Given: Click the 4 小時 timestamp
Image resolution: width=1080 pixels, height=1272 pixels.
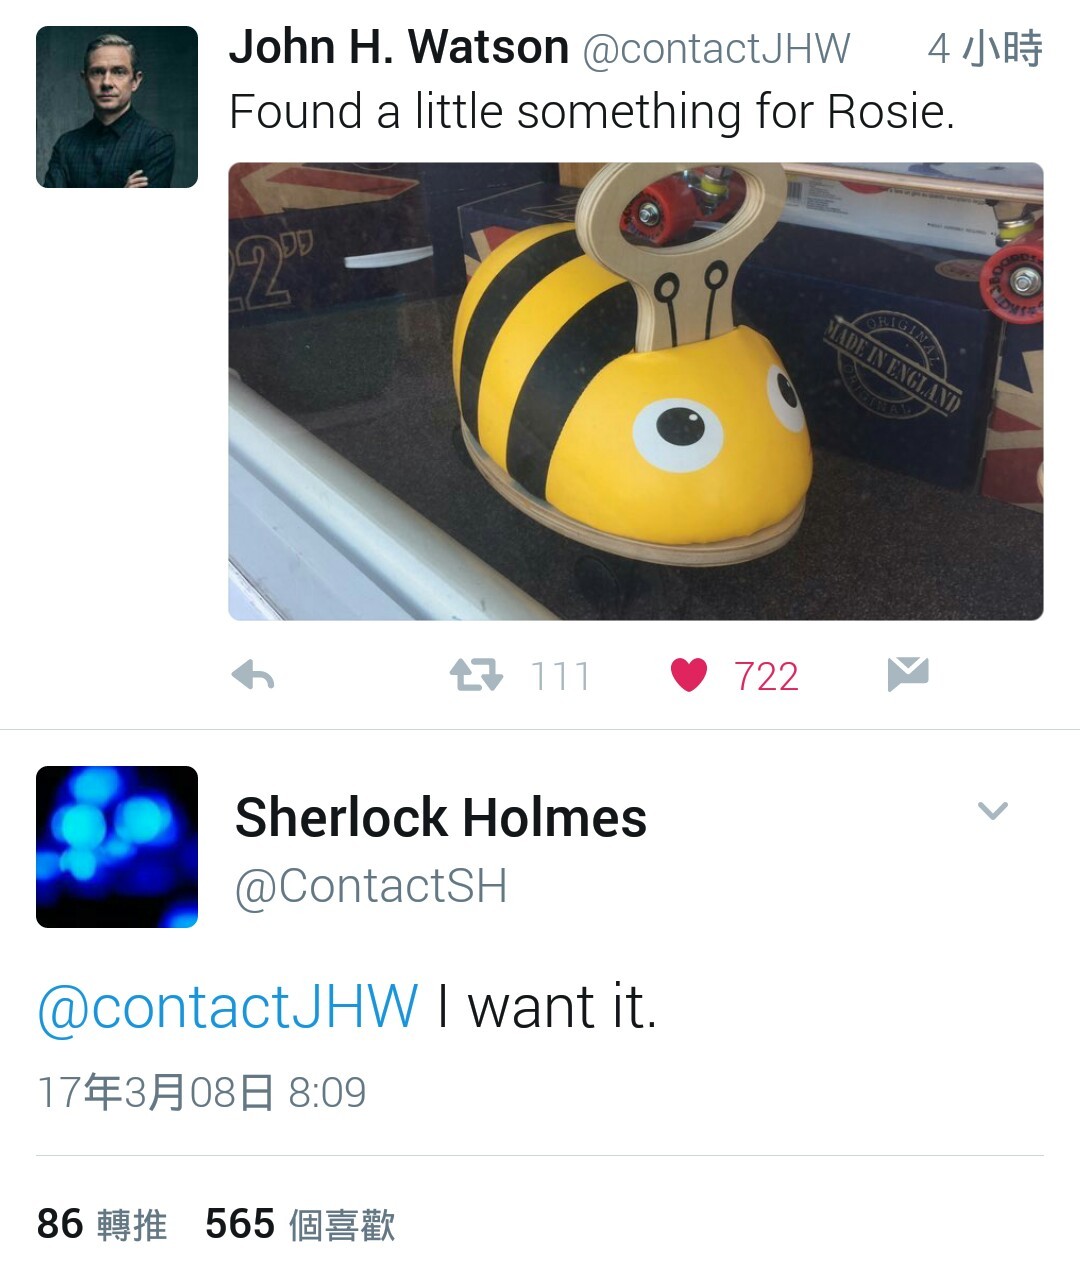Looking at the screenshot, I should 985,48.
